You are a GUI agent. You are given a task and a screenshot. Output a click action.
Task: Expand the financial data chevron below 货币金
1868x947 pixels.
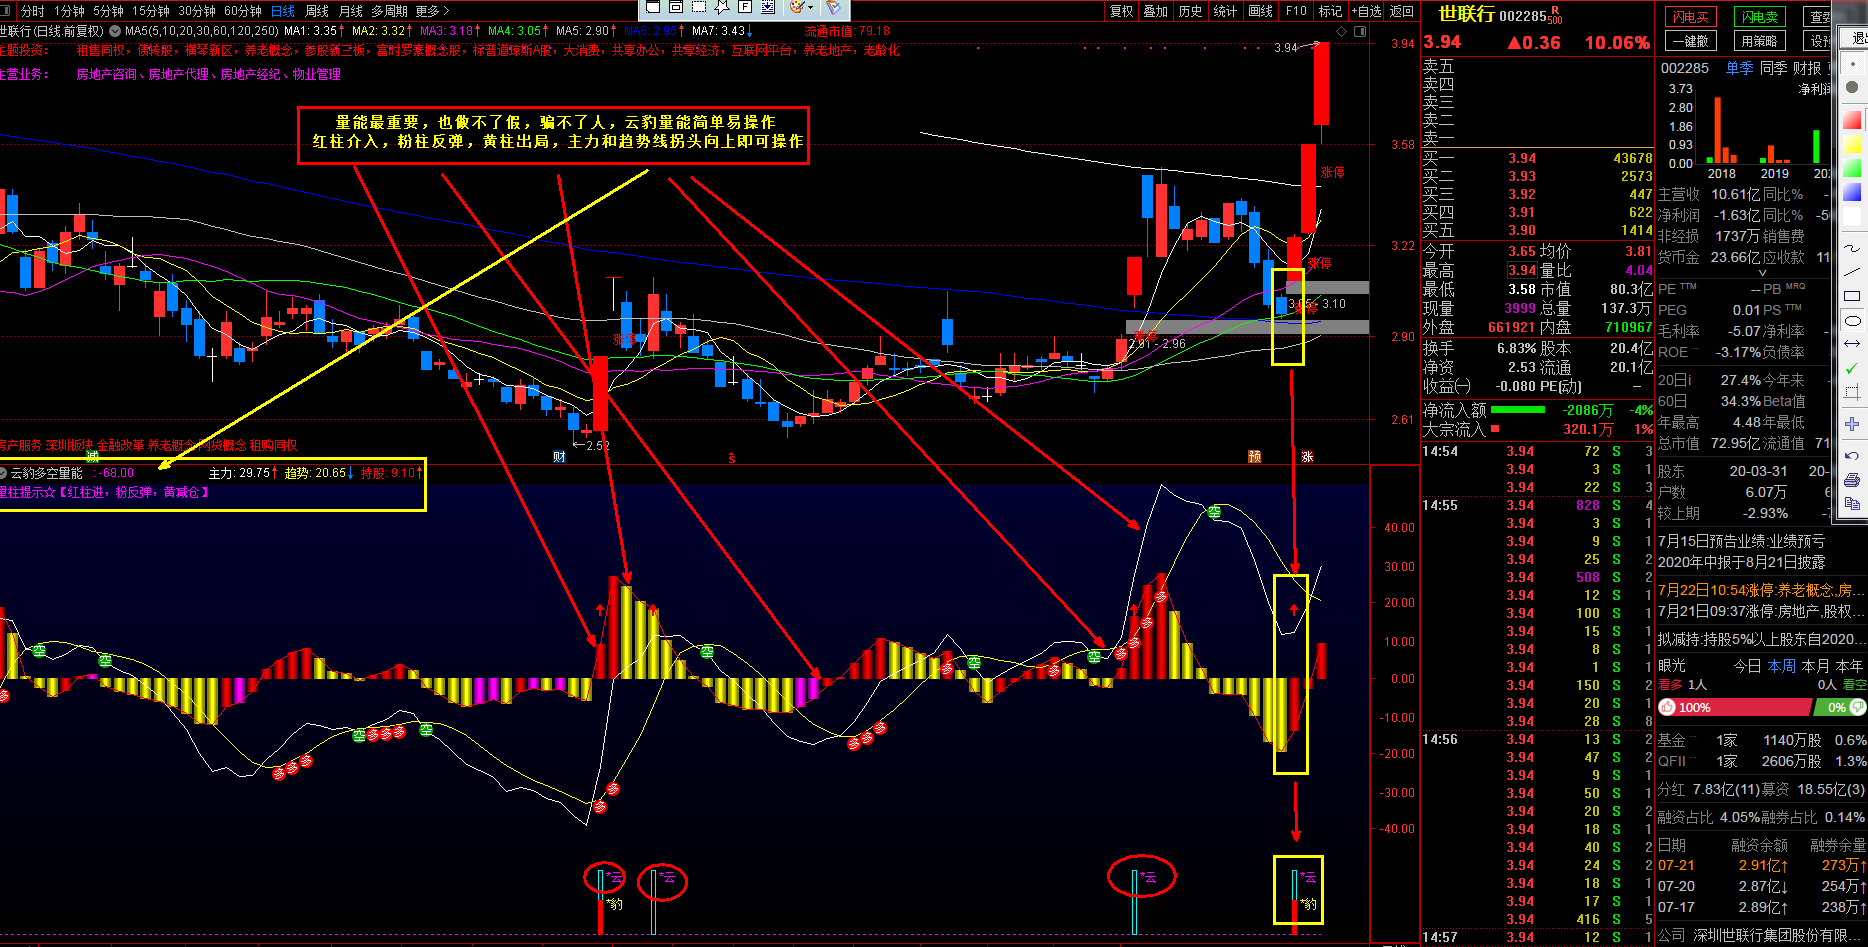(x=1762, y=272)
